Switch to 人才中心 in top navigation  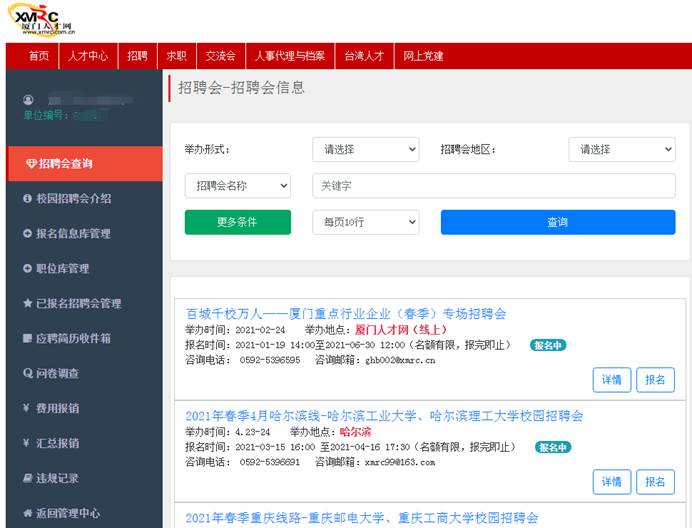tap(88, 56)
